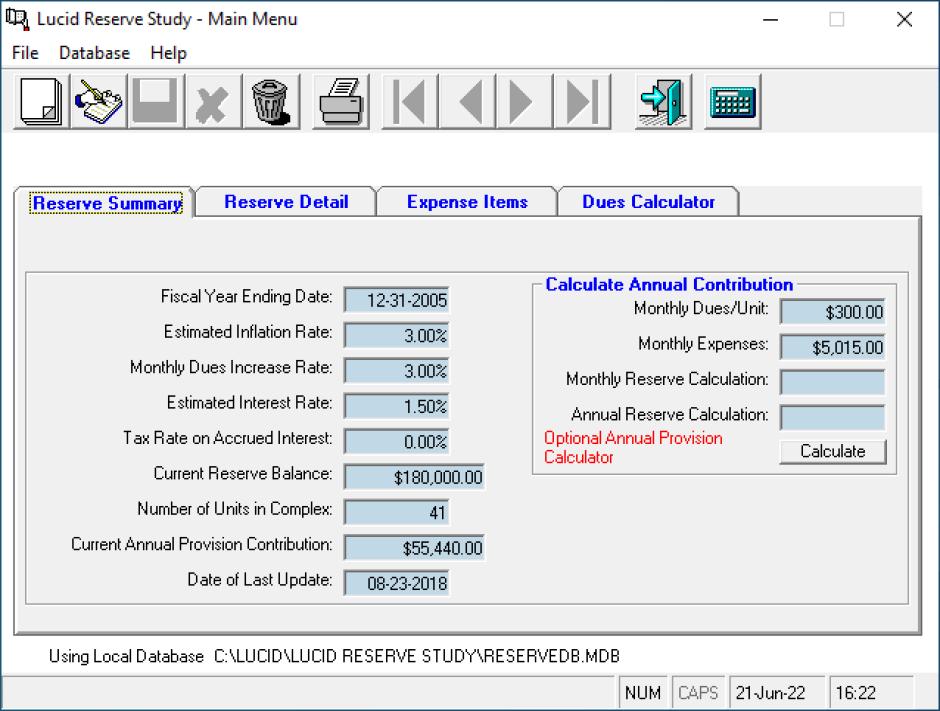Click the Tax Rate on Accrued Interest field
The image size is (940, 711).
coord(396,441)
